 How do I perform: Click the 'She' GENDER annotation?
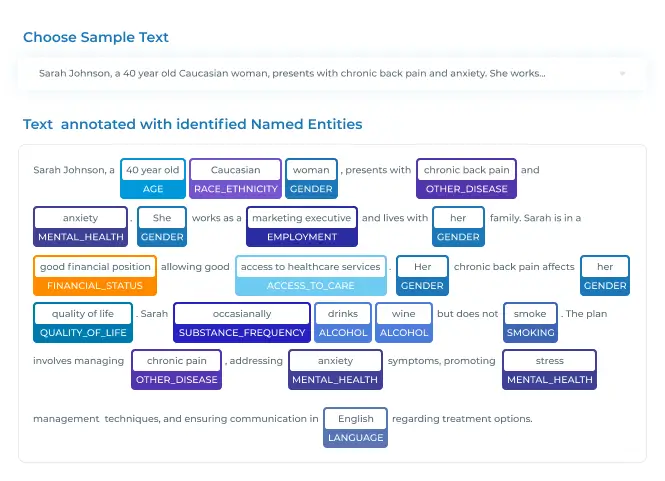pos(162,227)
